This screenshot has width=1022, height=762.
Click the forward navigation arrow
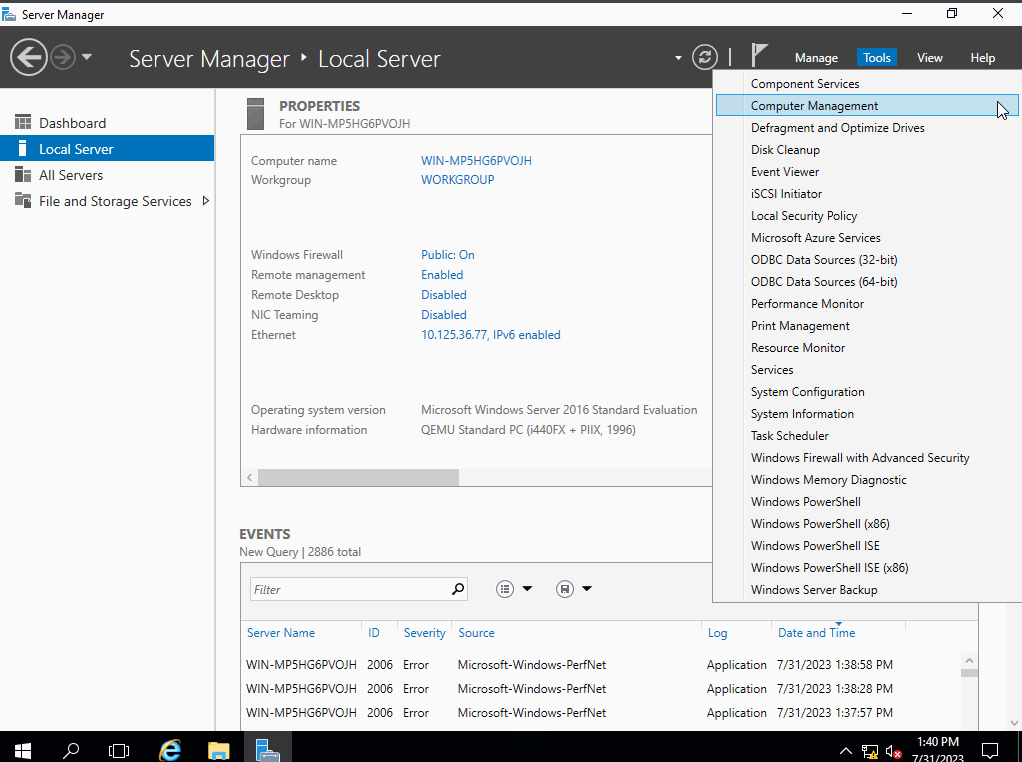[63, 57]
